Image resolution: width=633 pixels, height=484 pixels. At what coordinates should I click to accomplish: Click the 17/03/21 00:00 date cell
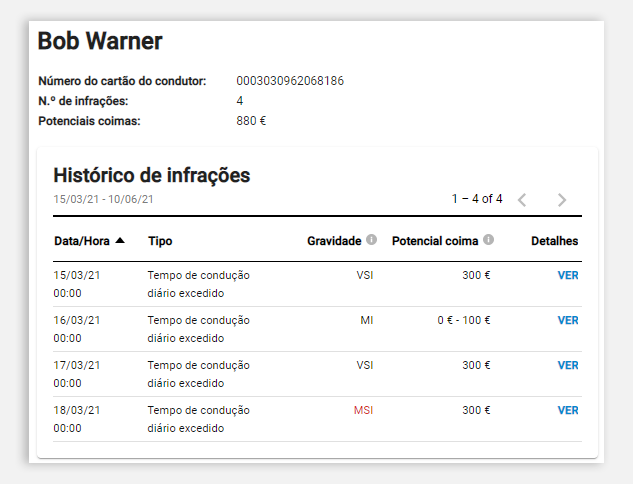(77, 374)
